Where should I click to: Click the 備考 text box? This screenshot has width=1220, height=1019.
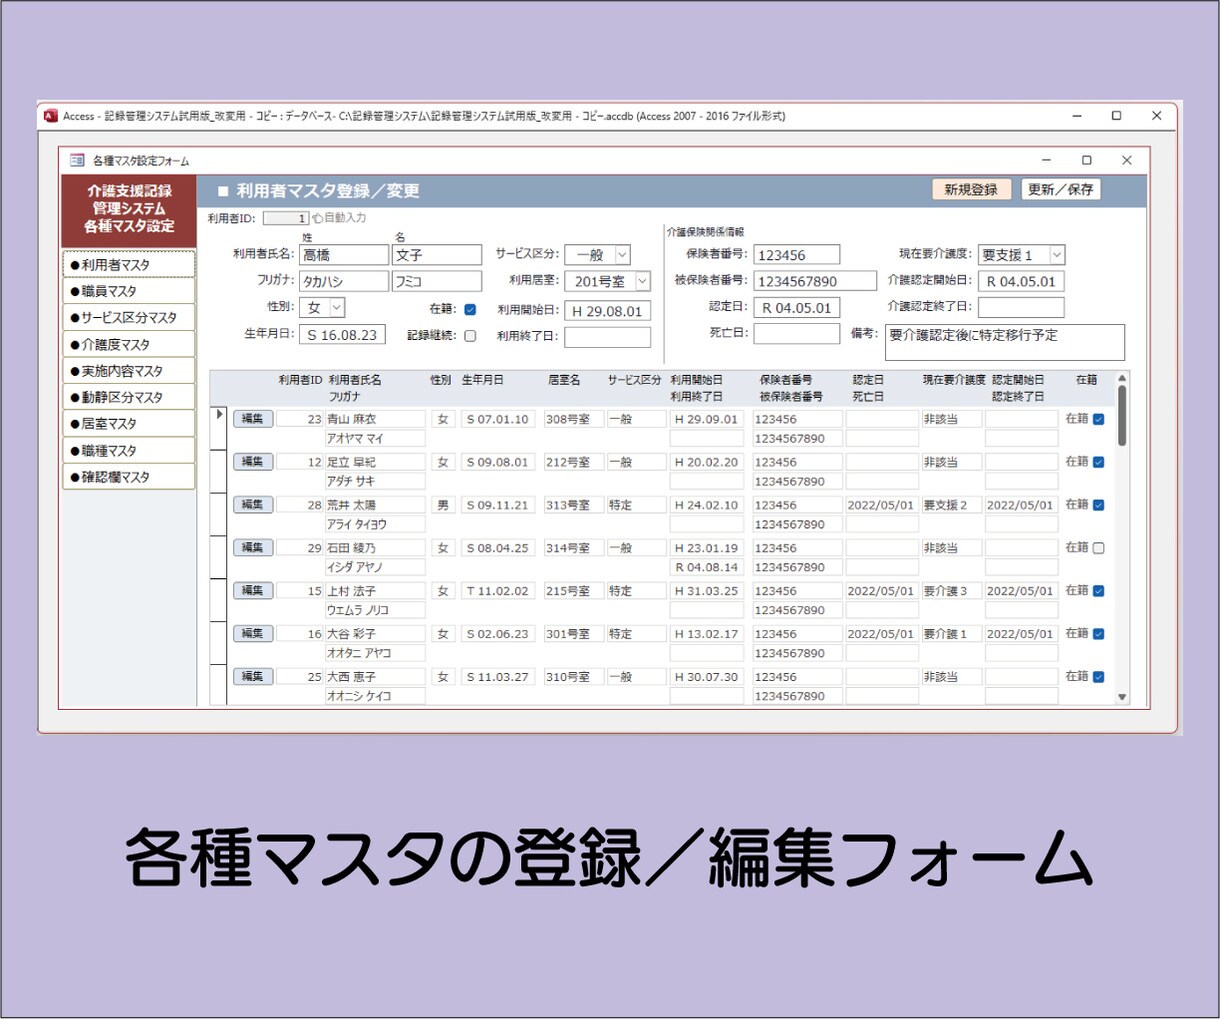pyautogui.click(x=1005, y=342)
